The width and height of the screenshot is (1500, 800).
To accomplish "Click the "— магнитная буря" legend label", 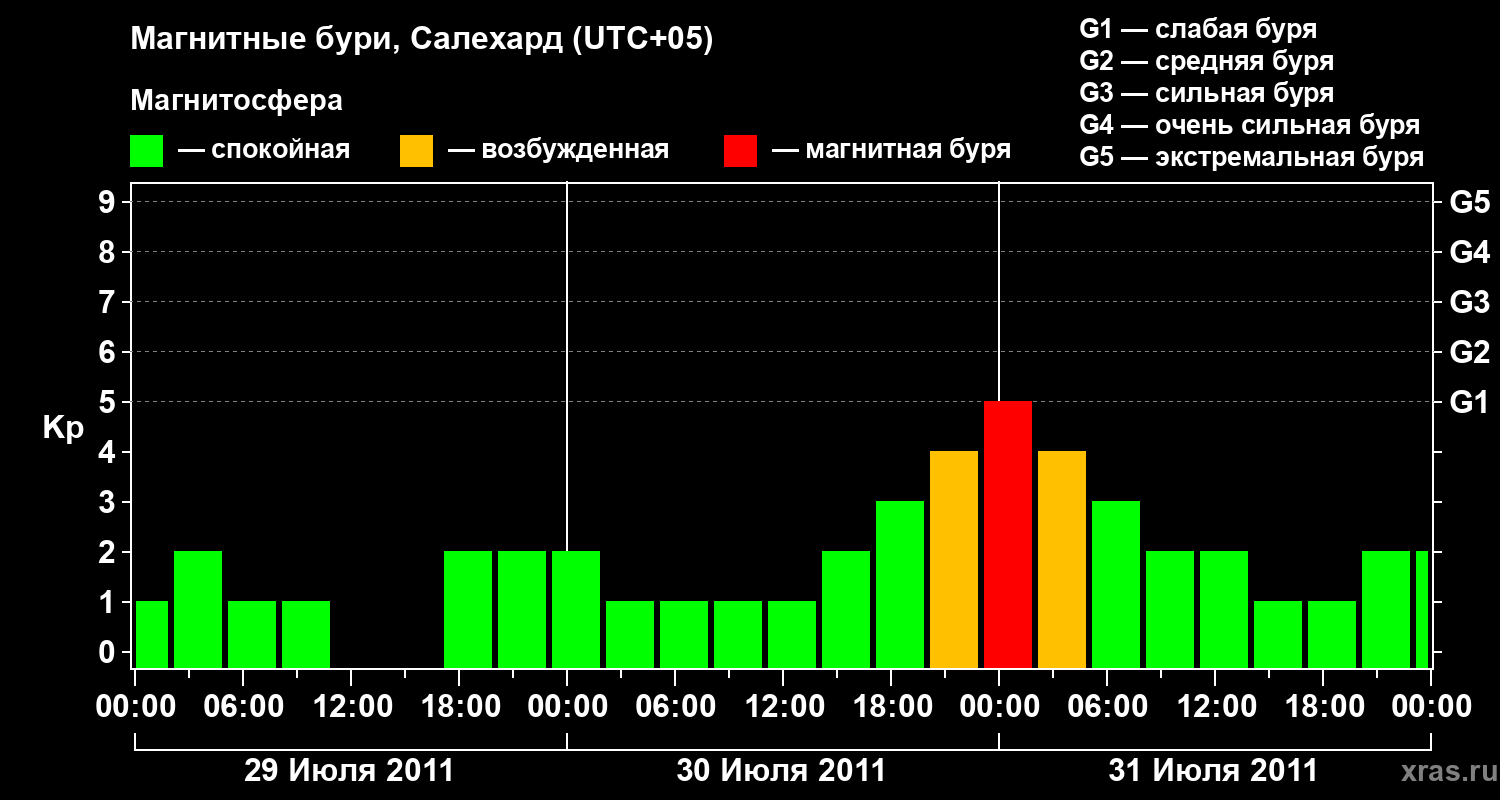I will point(892,151).
